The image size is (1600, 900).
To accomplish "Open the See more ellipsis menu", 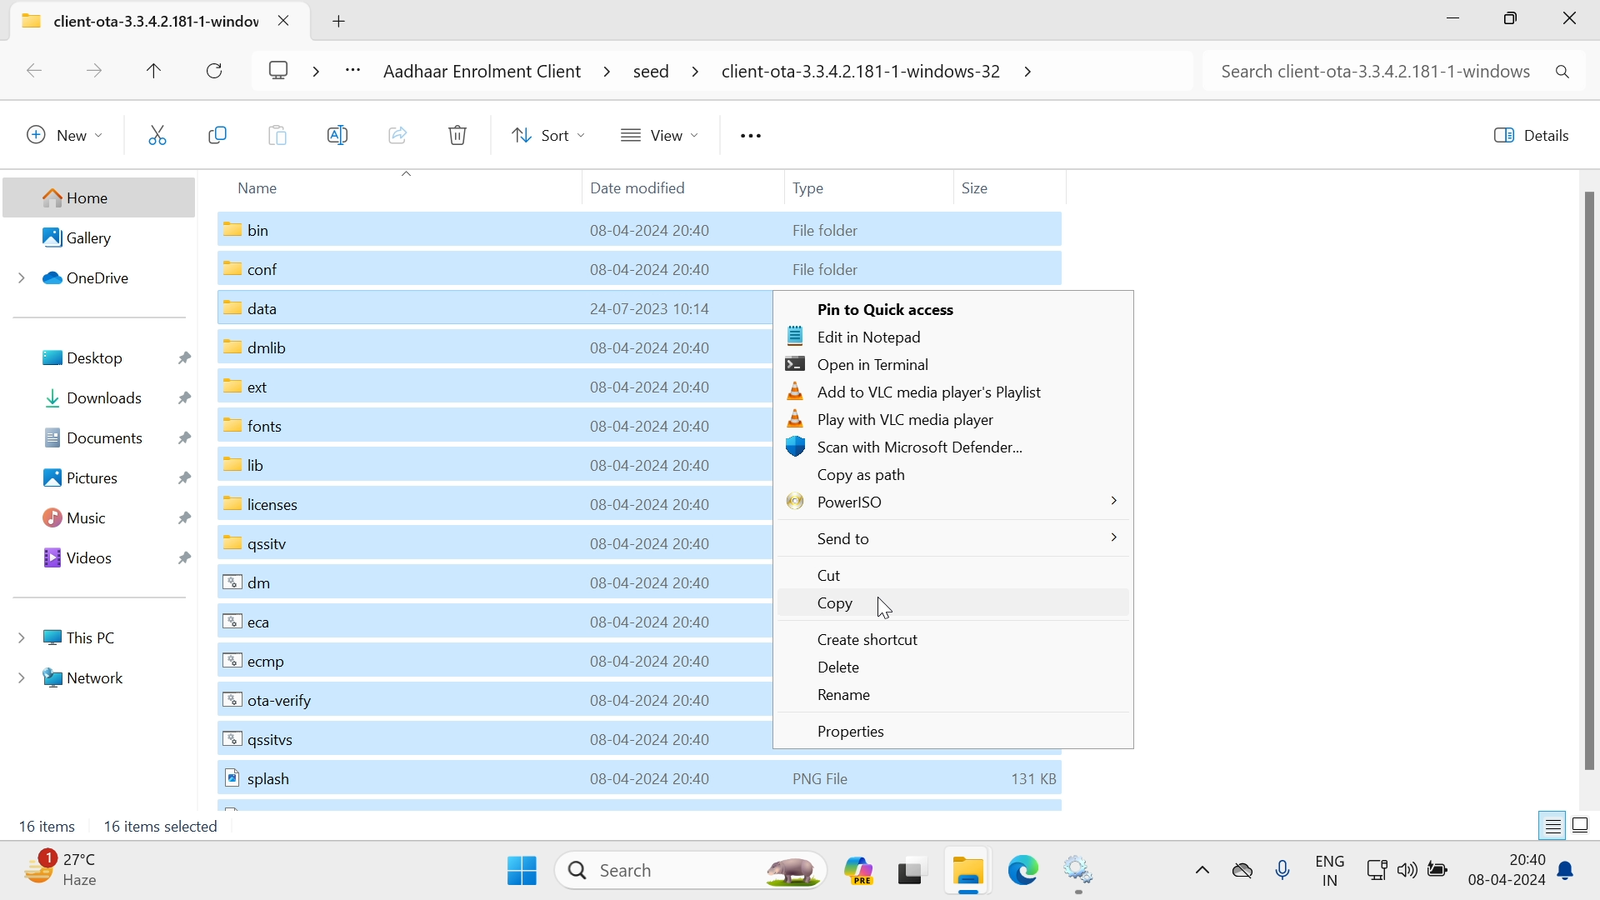I will pos(750,135).
